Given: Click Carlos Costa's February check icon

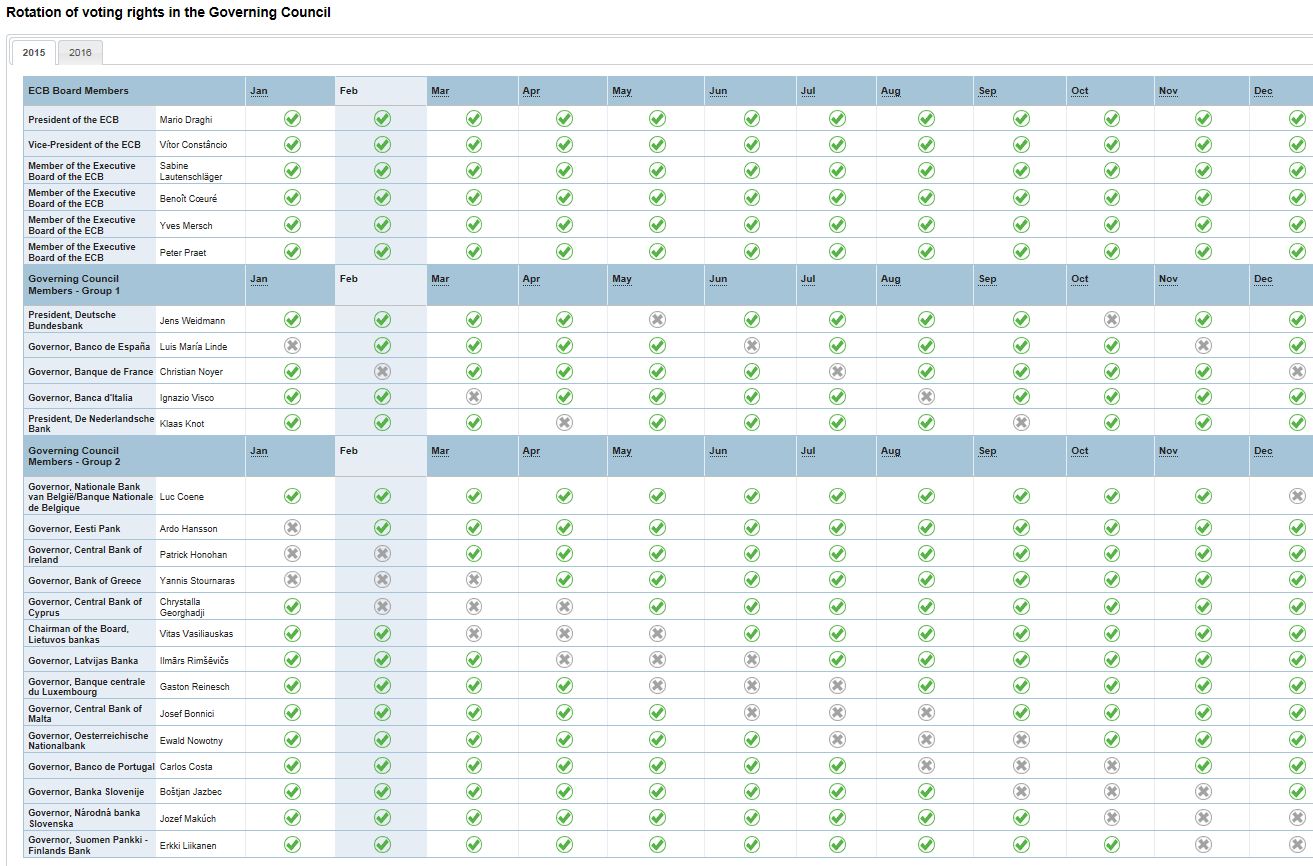Looking at the screenshot, I should point(382,766).
